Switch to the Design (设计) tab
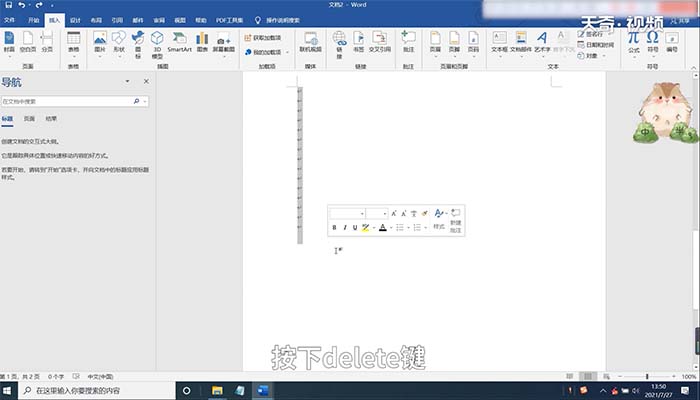The width and height of the screenshot is (700, 400). pos(75,20)
